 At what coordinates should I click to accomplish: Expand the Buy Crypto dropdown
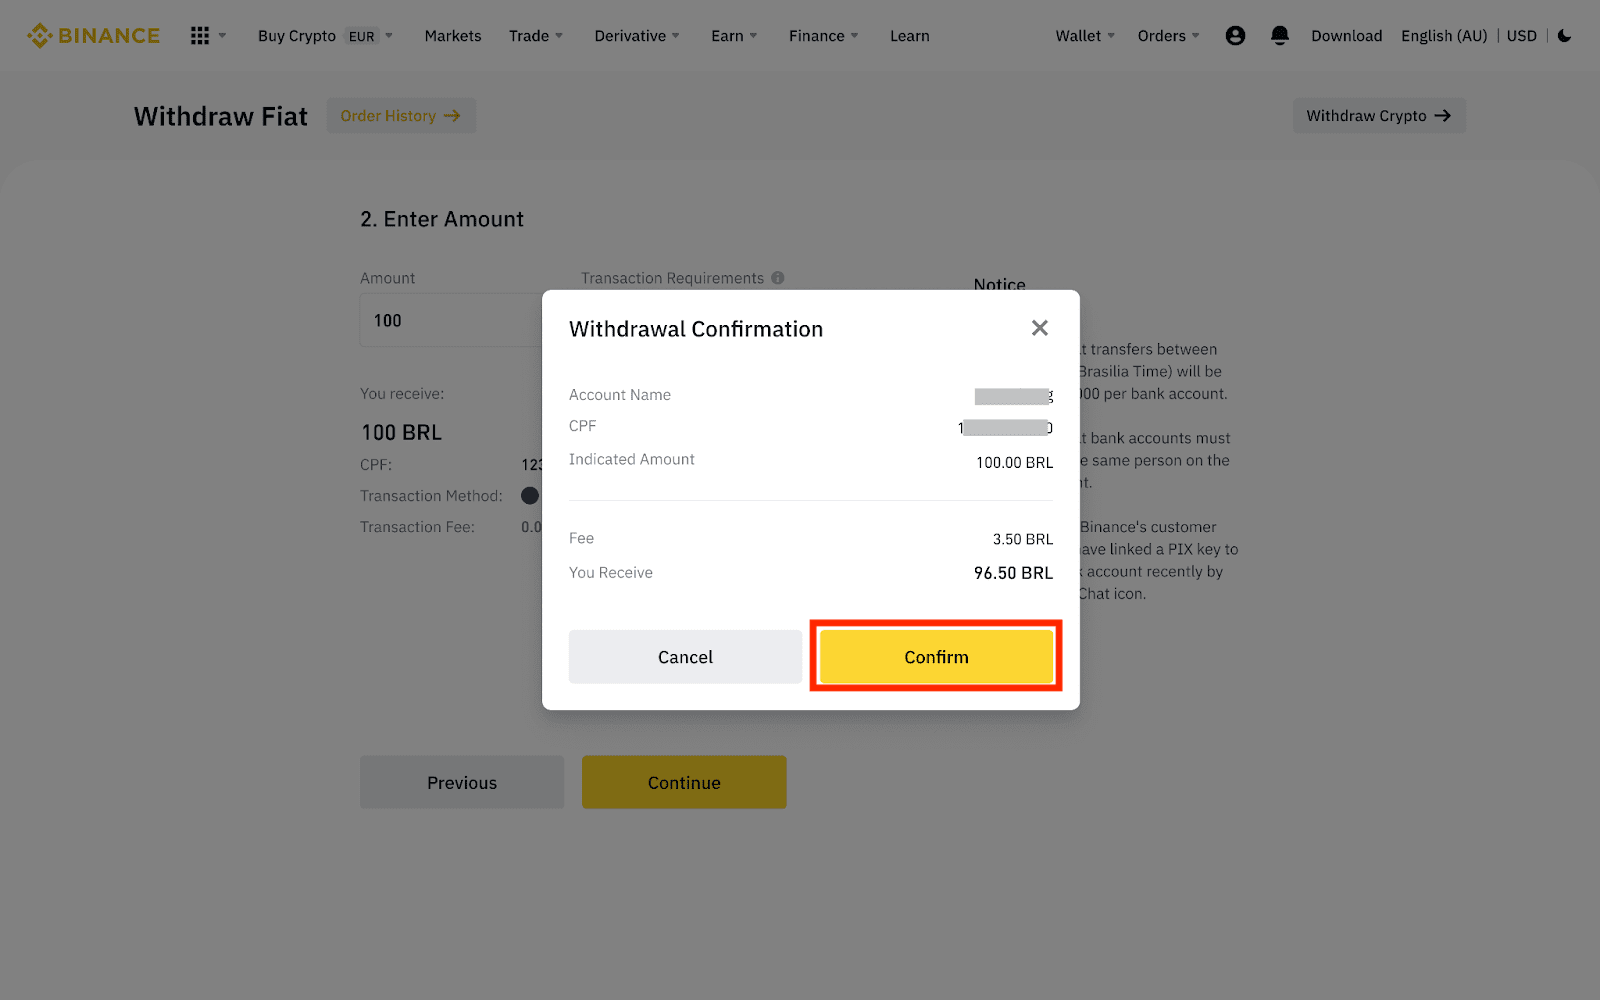pyautogui.click(x=325, y=36)
